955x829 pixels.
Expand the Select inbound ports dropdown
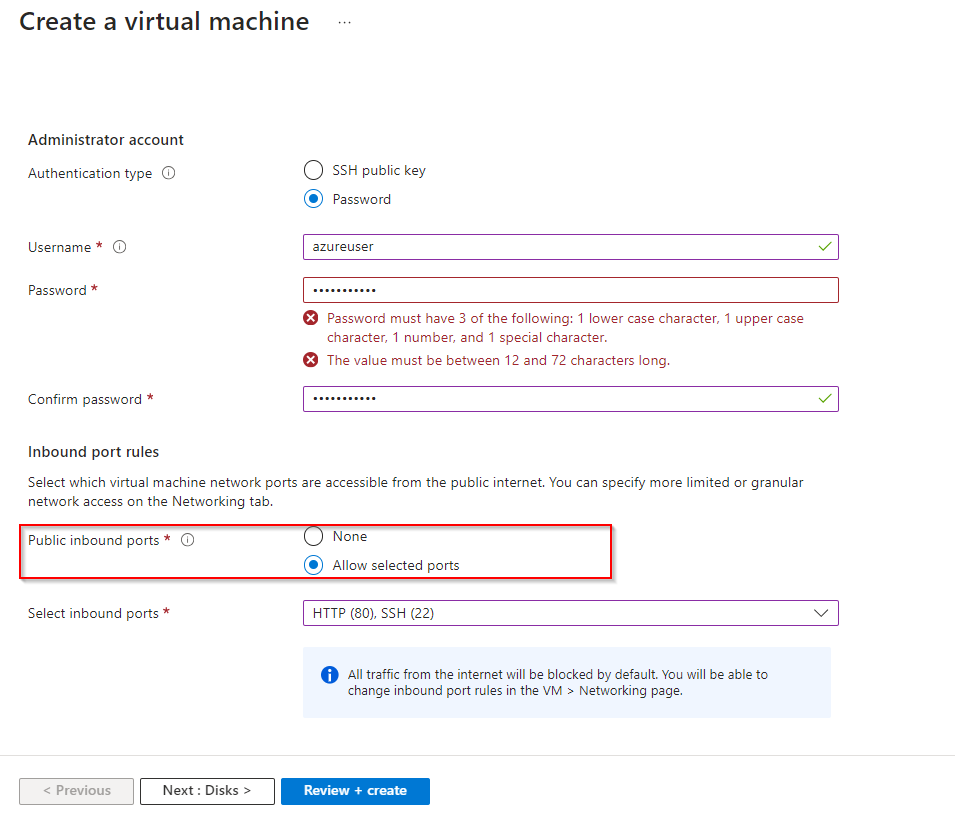(570, 613)
